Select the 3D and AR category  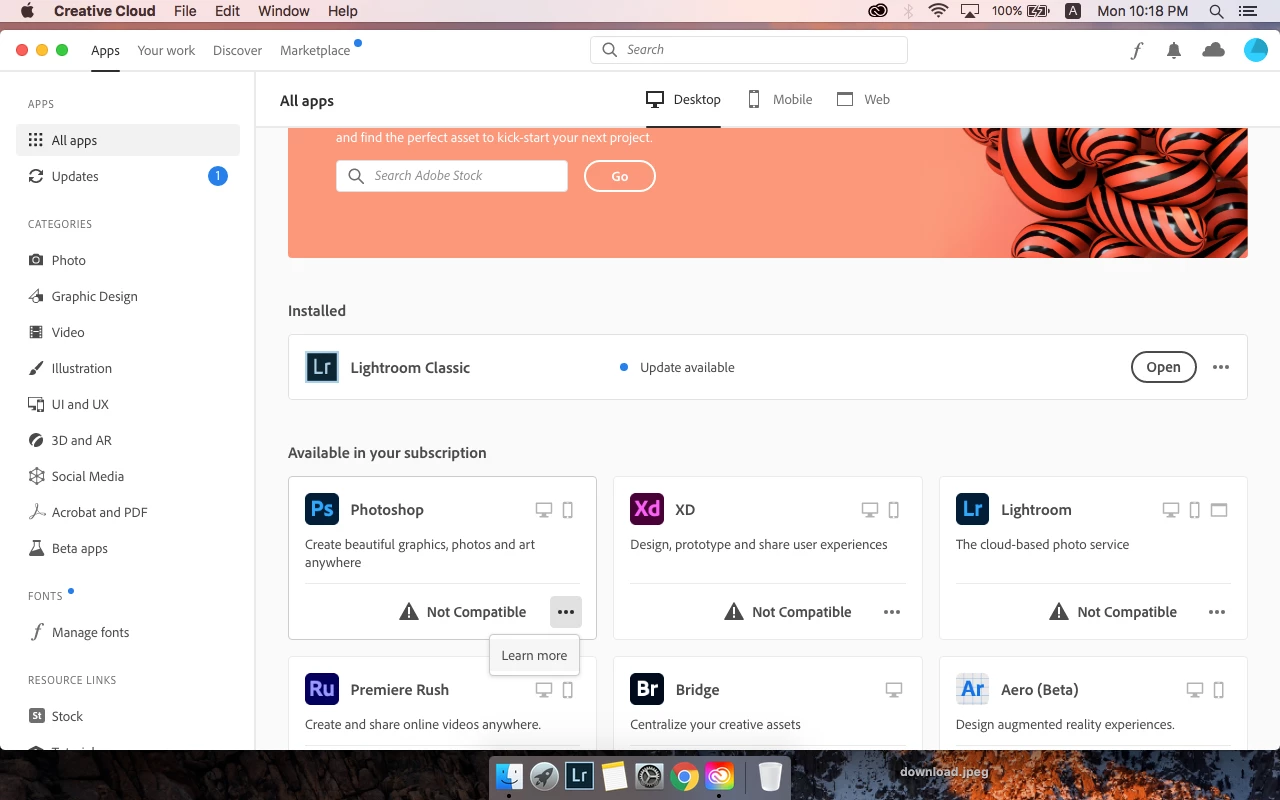coord(128,440)
